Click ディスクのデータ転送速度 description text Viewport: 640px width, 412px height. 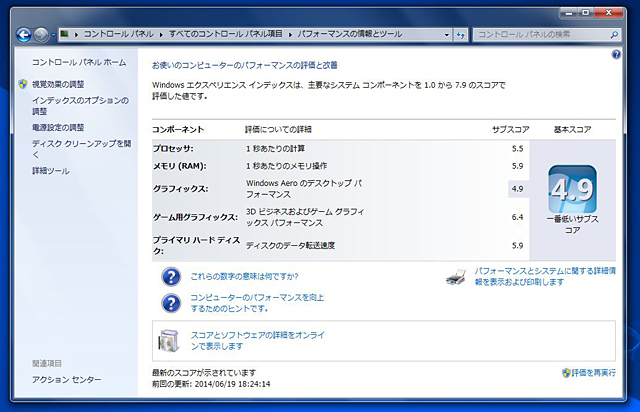[290, 245]
